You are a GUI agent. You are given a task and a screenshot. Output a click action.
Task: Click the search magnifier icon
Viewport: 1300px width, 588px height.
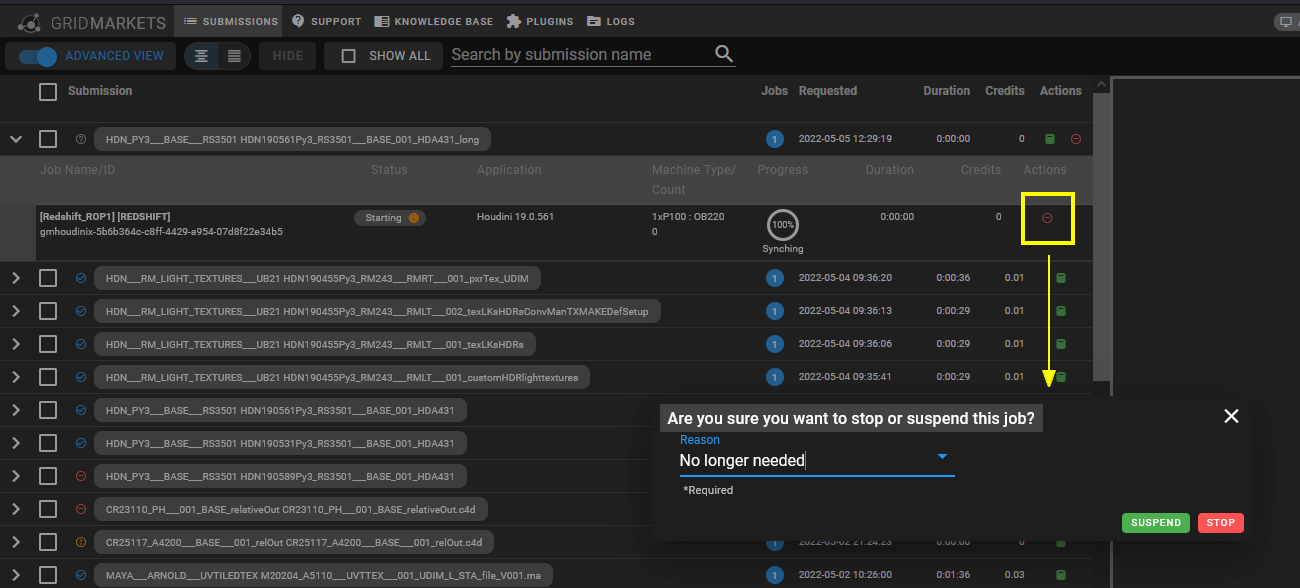[724, 54]
